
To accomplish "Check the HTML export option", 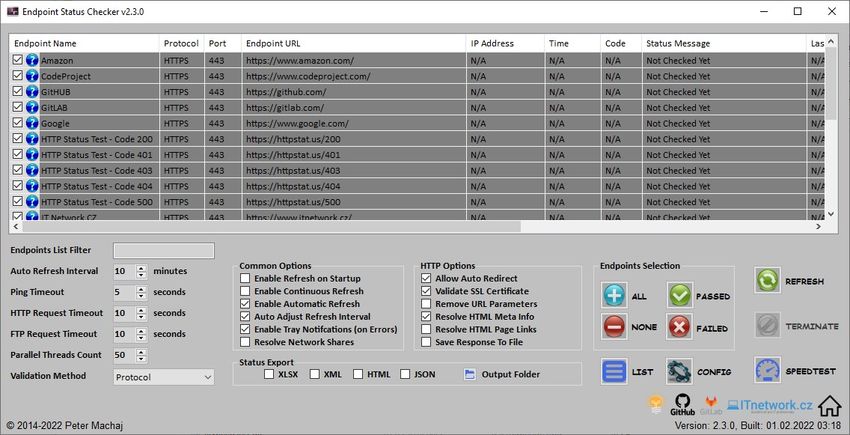I will (x=358, y=374).
